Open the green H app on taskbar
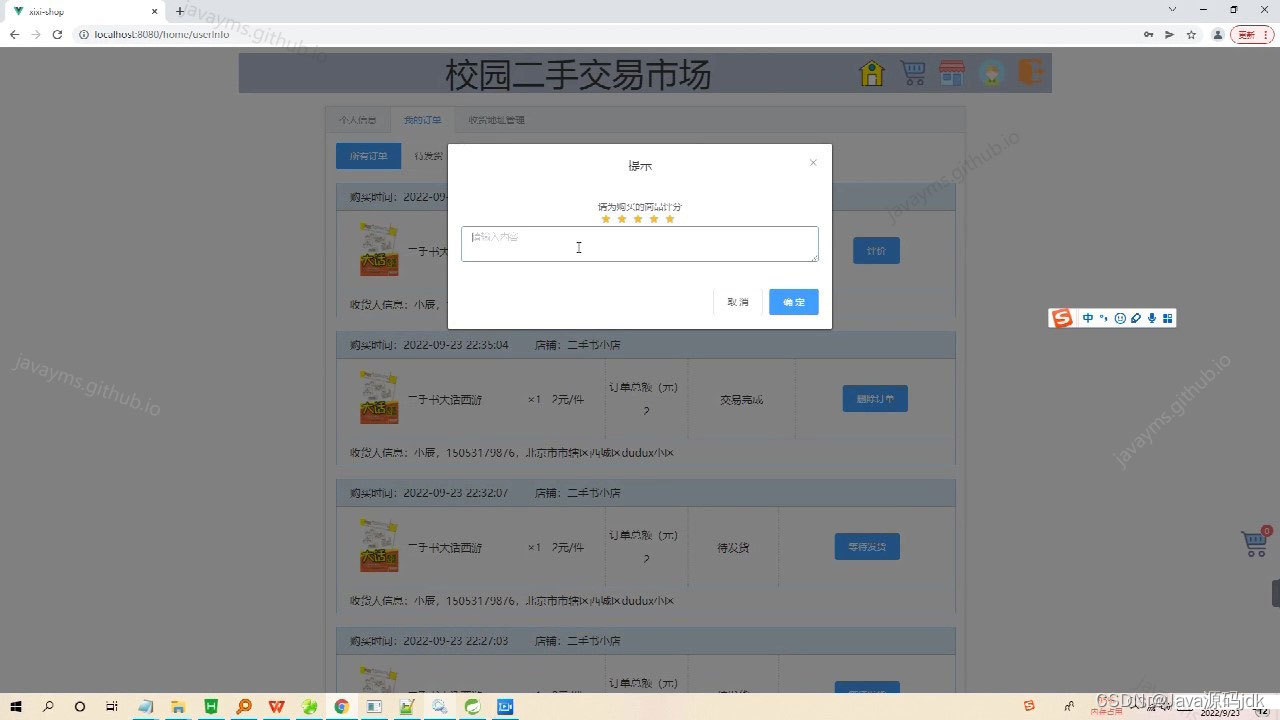Viewport: 1280px width, 720px height. pos(211,706)
